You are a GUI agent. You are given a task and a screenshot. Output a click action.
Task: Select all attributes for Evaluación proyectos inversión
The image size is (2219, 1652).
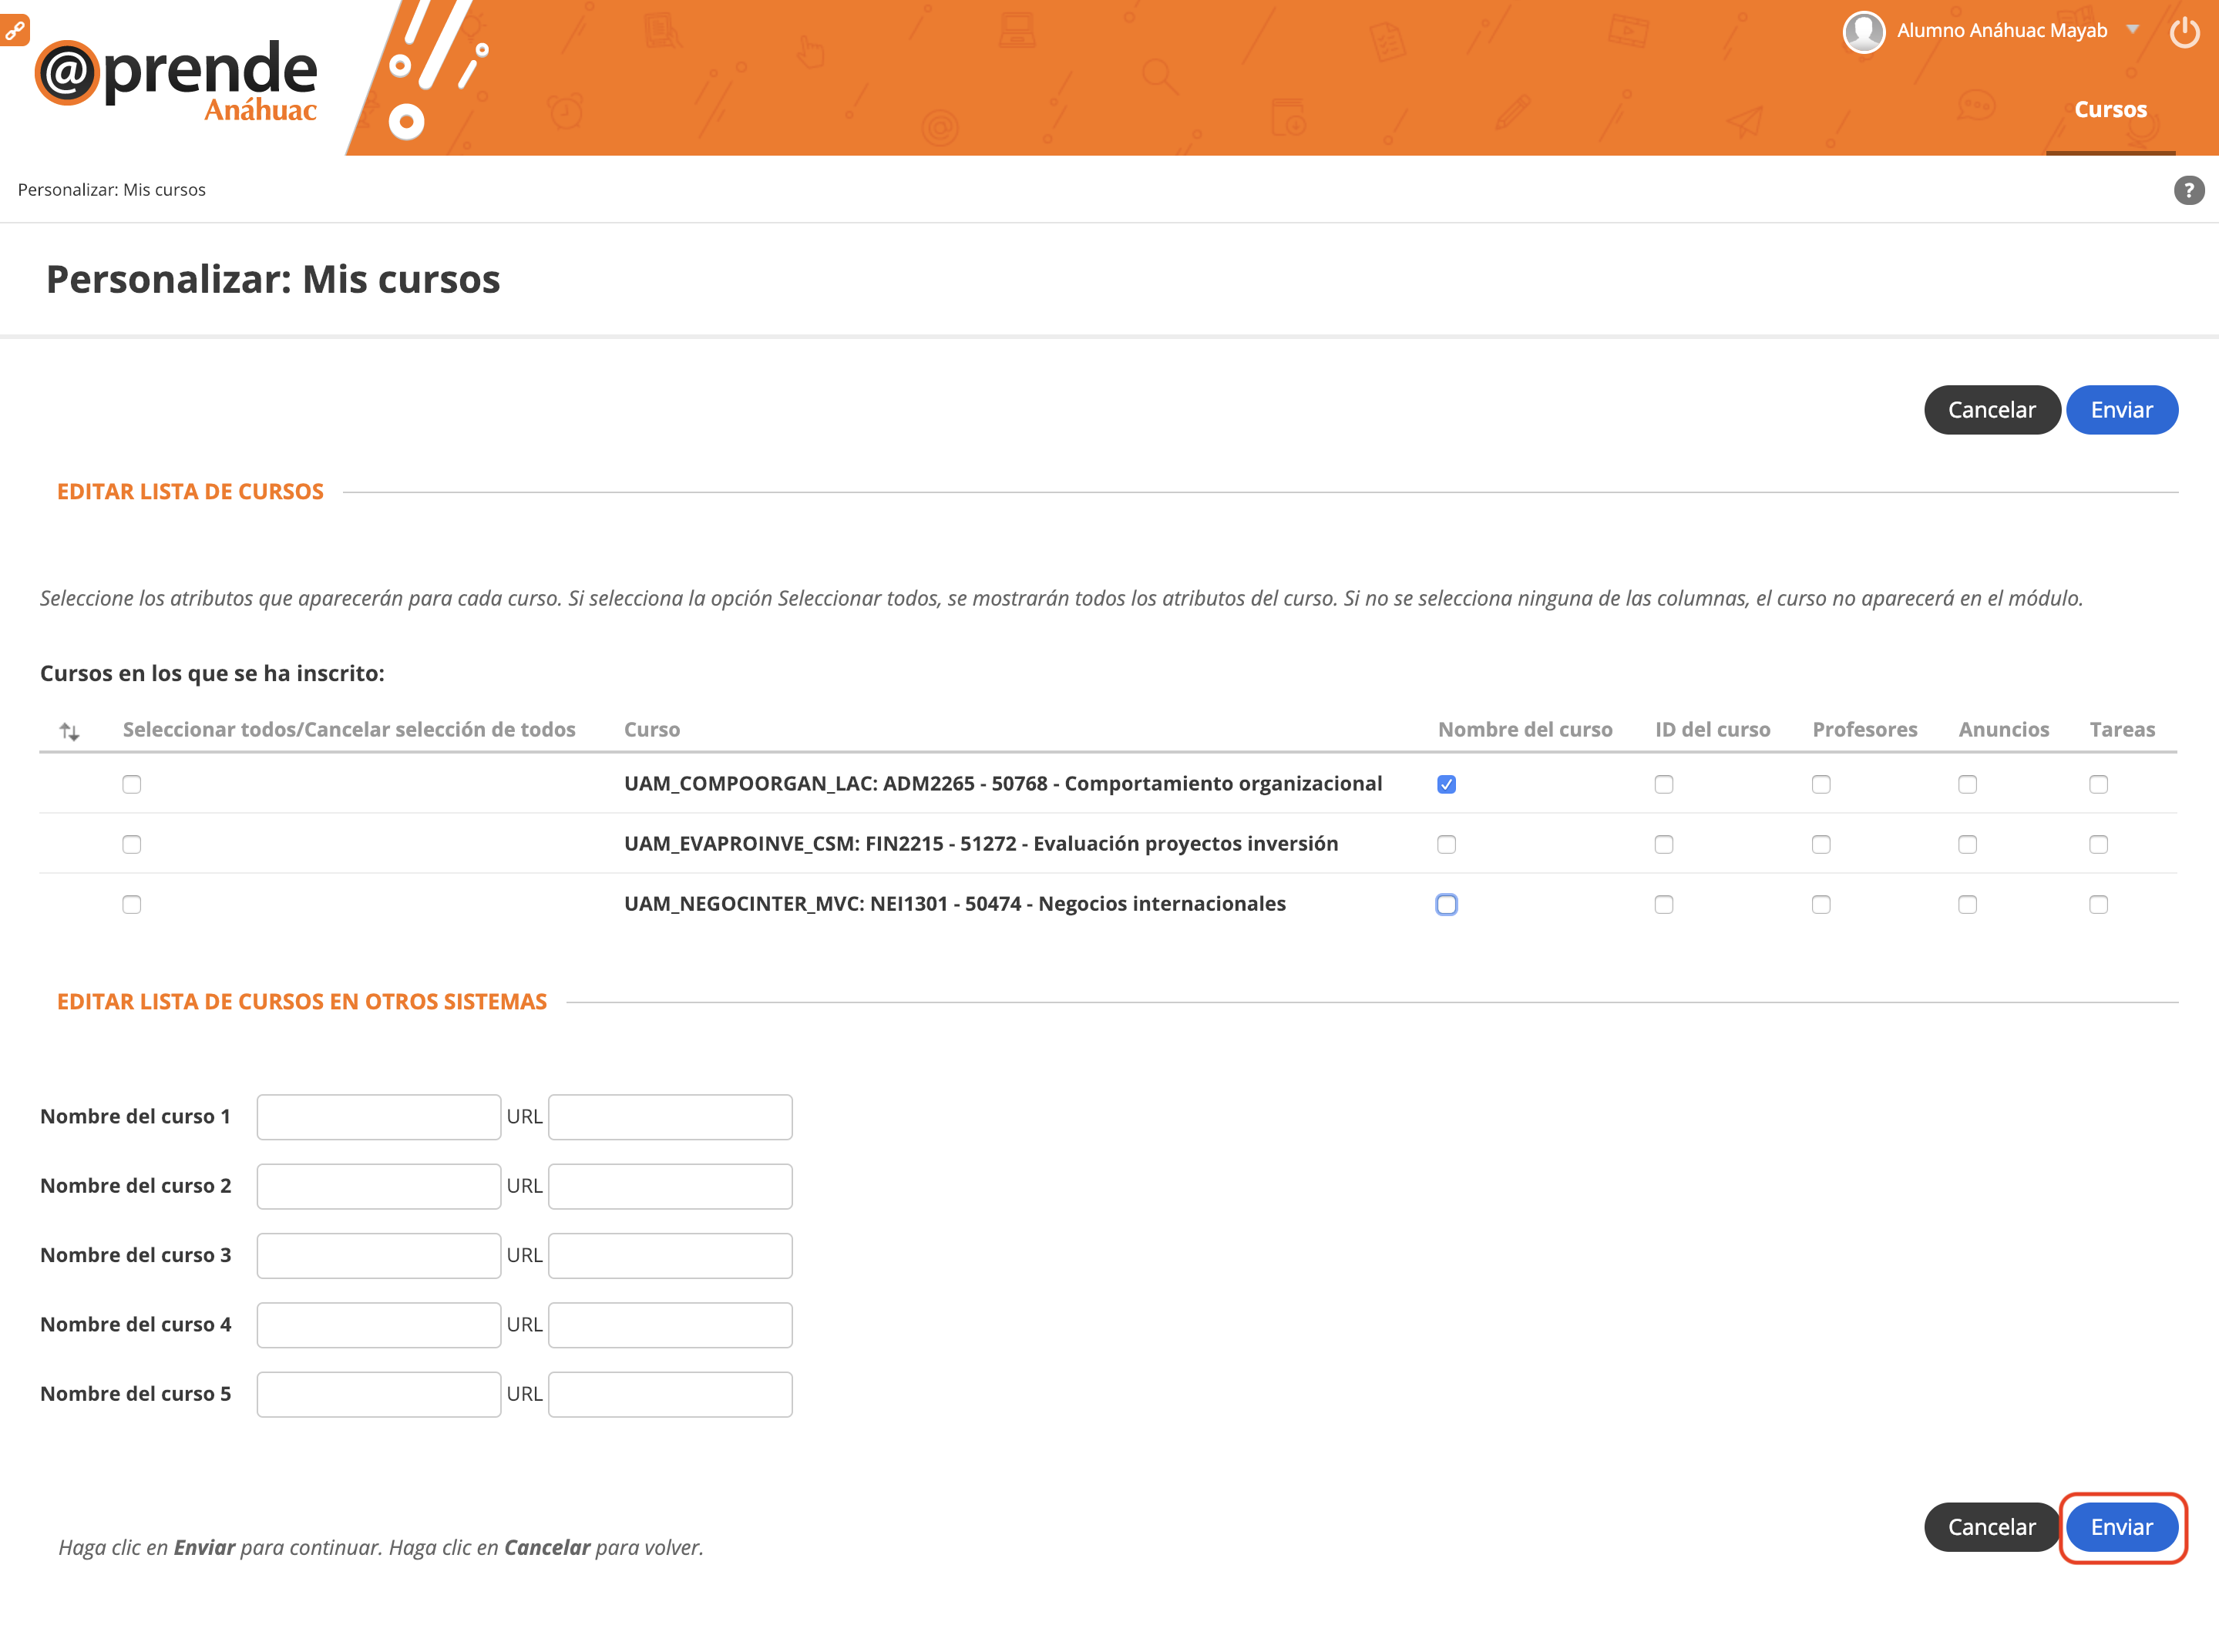coord(132,845)
